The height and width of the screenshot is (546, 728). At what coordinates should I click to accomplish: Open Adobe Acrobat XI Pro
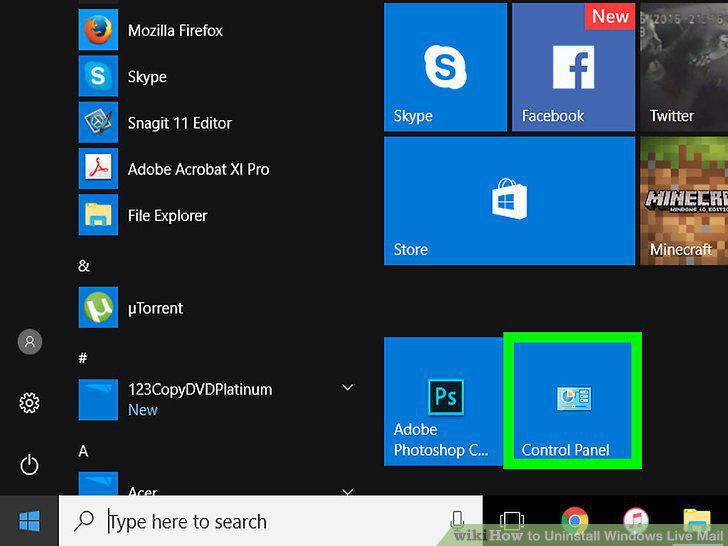pyautogui.click(x=214, y=169)
